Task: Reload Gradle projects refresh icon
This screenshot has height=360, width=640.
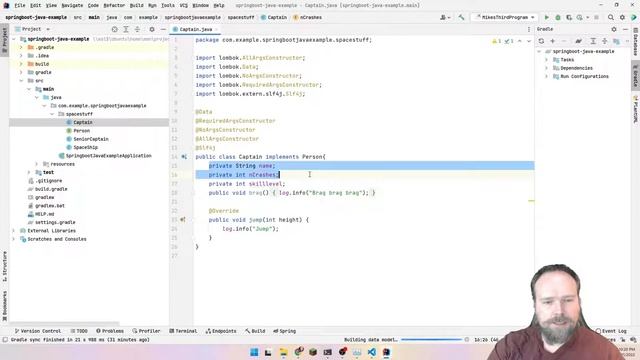Action: tap(541, 41)
